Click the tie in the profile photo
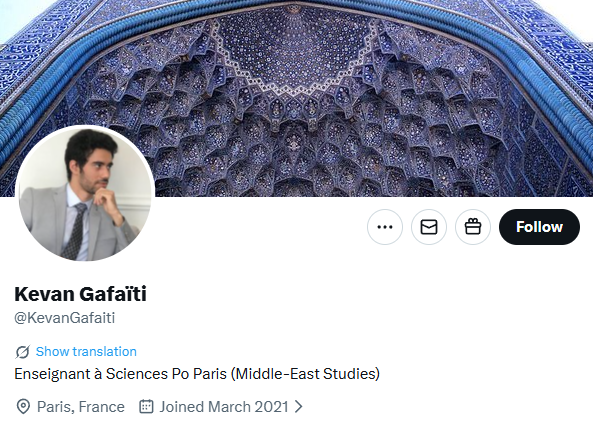This screenshot has width=593, height=424. (76, 231)
